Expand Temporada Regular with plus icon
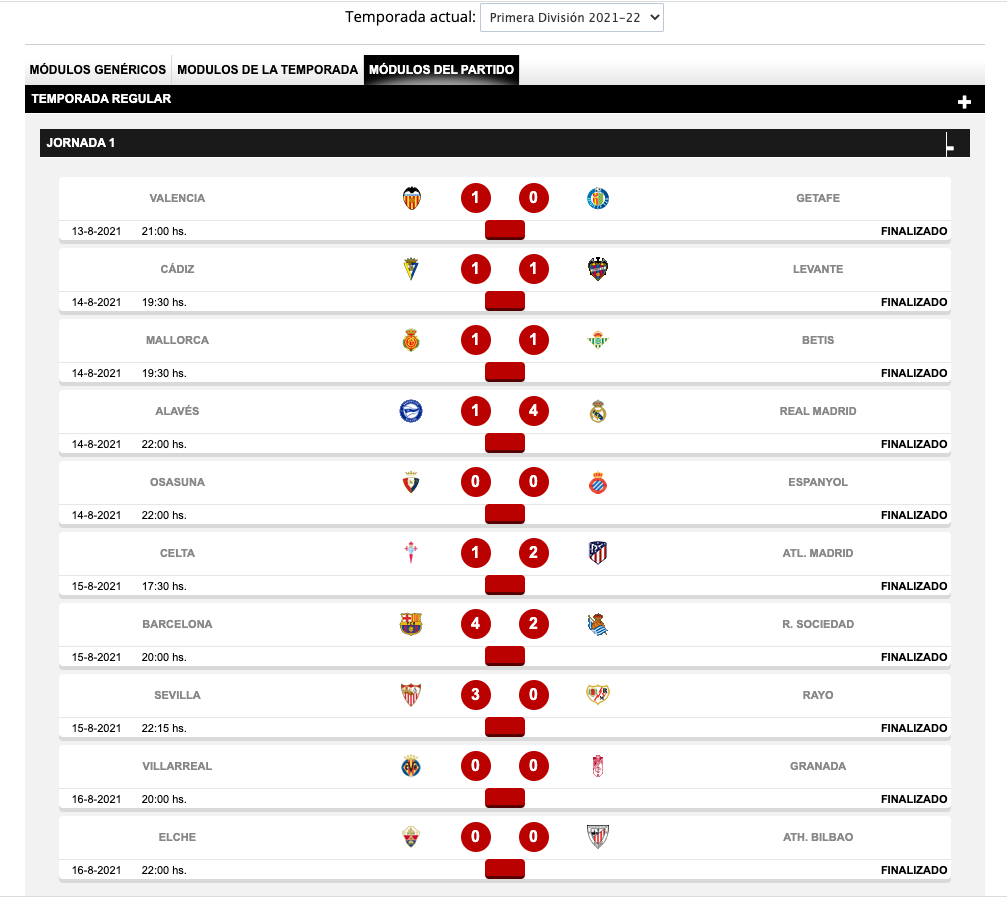This screenshot has height=898, width=1007. point(964,102)
